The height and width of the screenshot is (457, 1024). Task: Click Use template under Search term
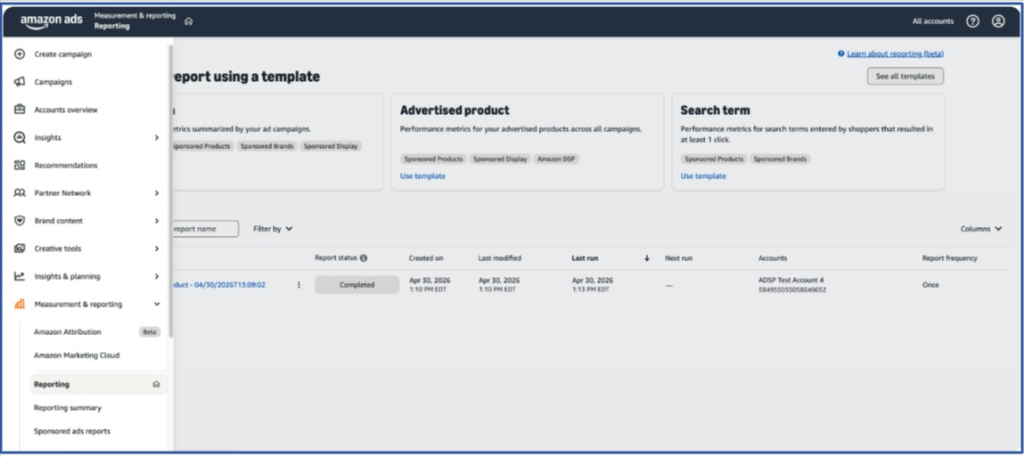pyautogui.click(x=703, y=176)
